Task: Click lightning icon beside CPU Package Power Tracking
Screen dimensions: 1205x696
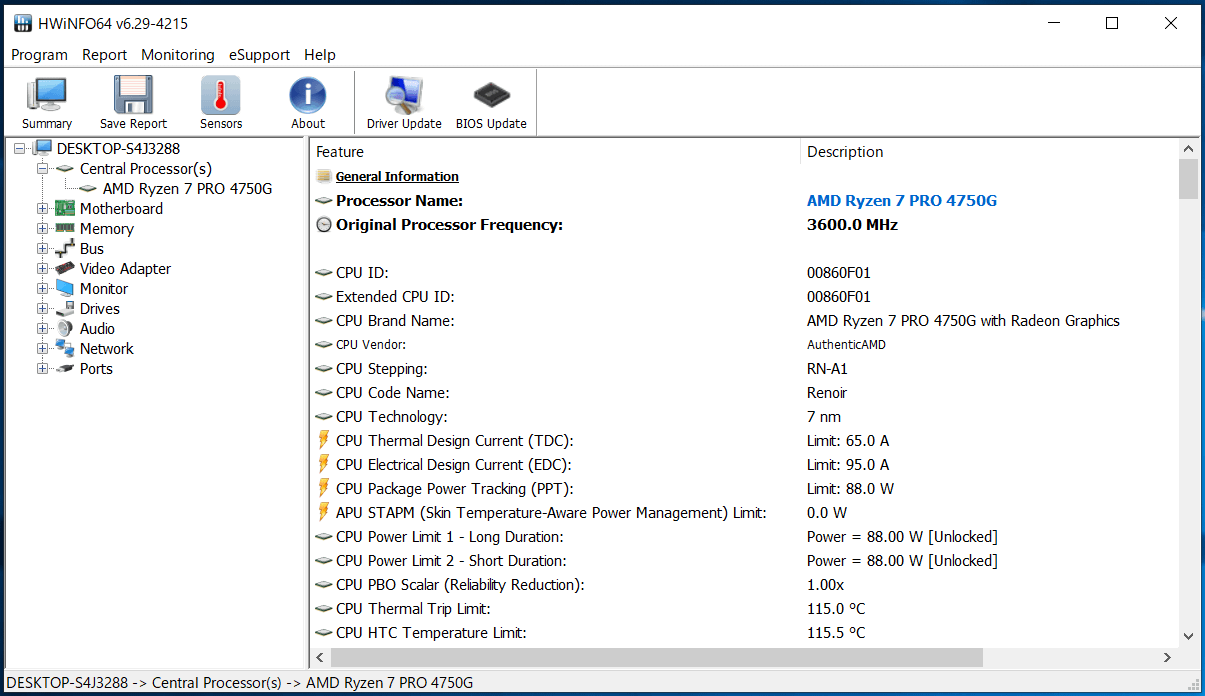Action: pyautogui.click(x=324, y=488)
